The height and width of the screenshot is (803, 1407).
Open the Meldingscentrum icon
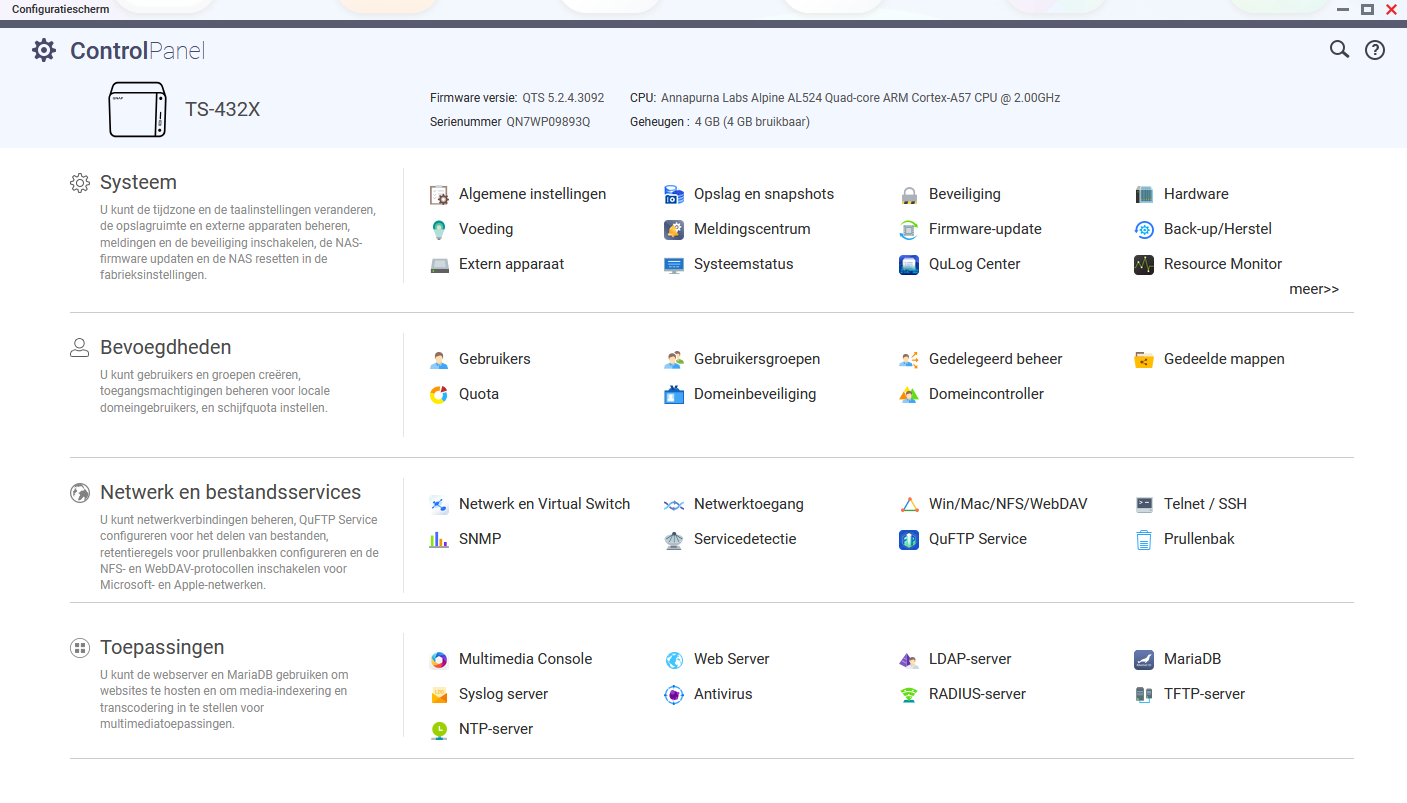(674, 229)
